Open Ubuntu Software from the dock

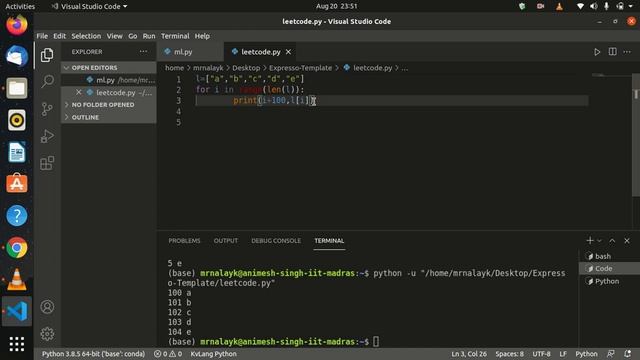pyautogui.click(x=17, y=184)
